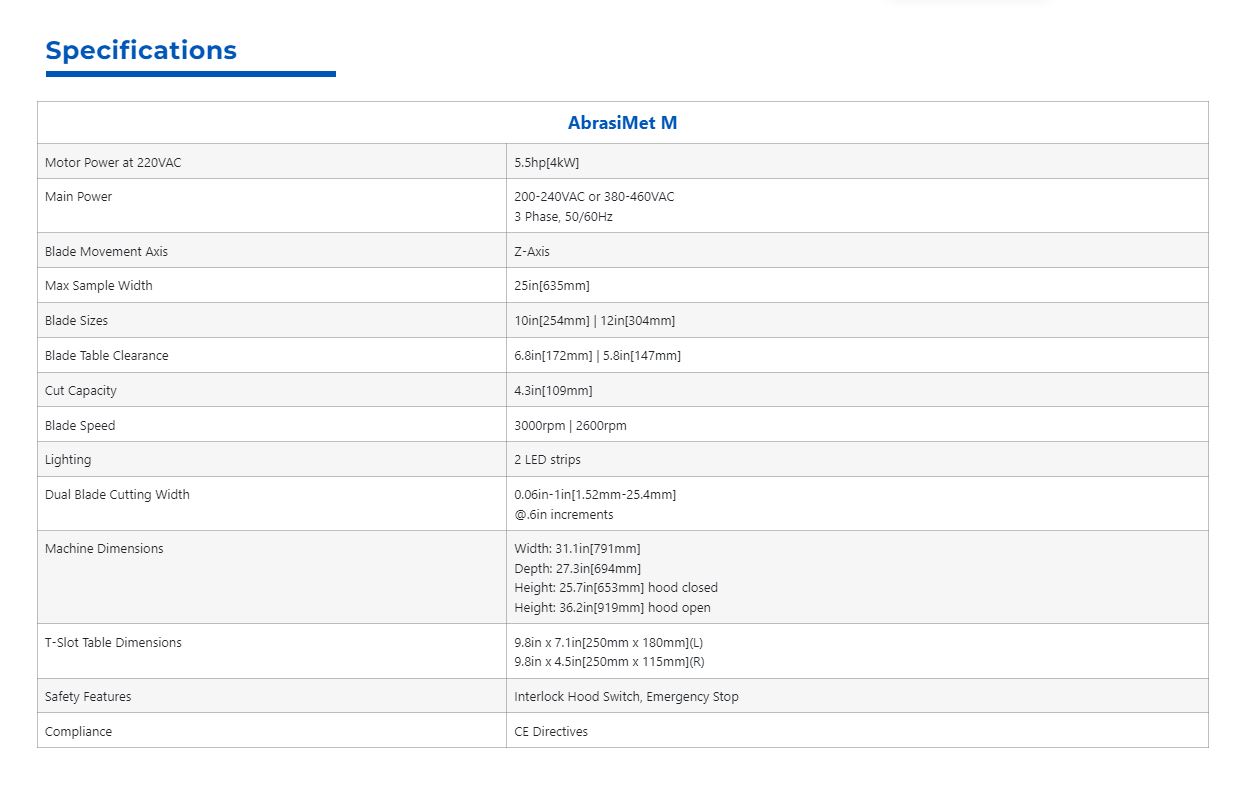Click the Compliance row label
The image size is (1247, 798).
tap(78, 731)
